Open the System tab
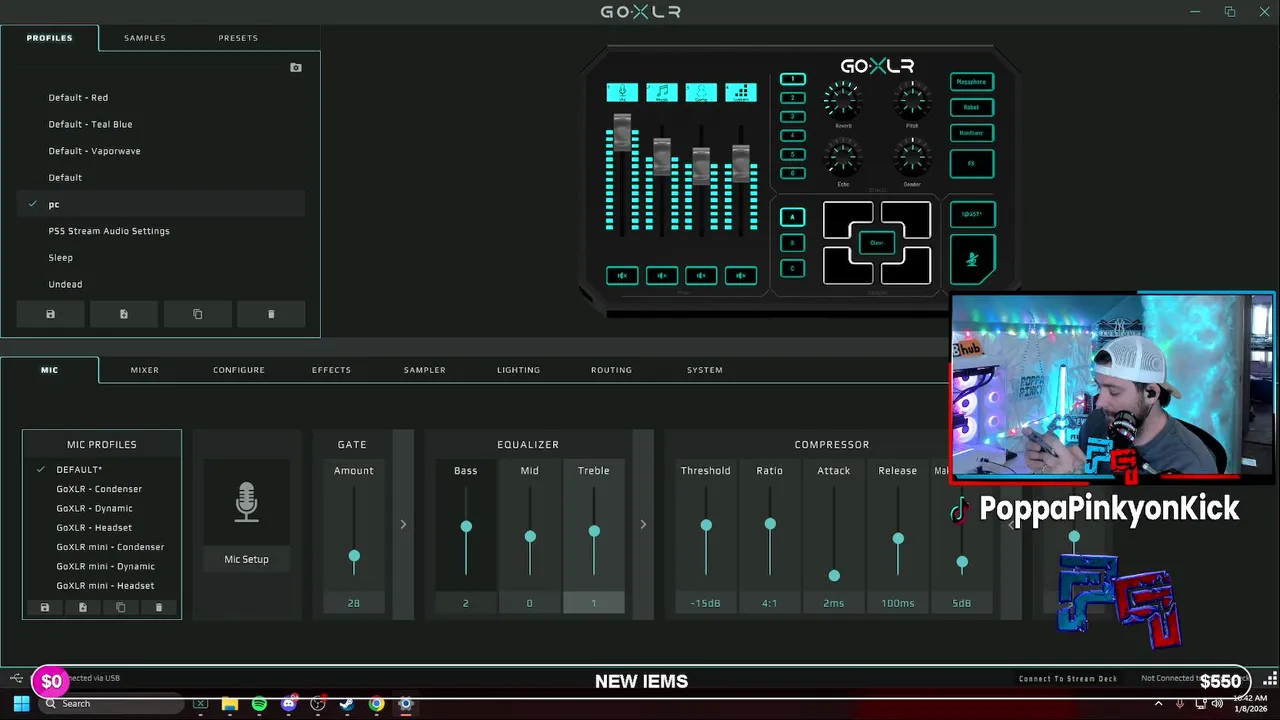Screen dimensions: 1280x720 705,370
